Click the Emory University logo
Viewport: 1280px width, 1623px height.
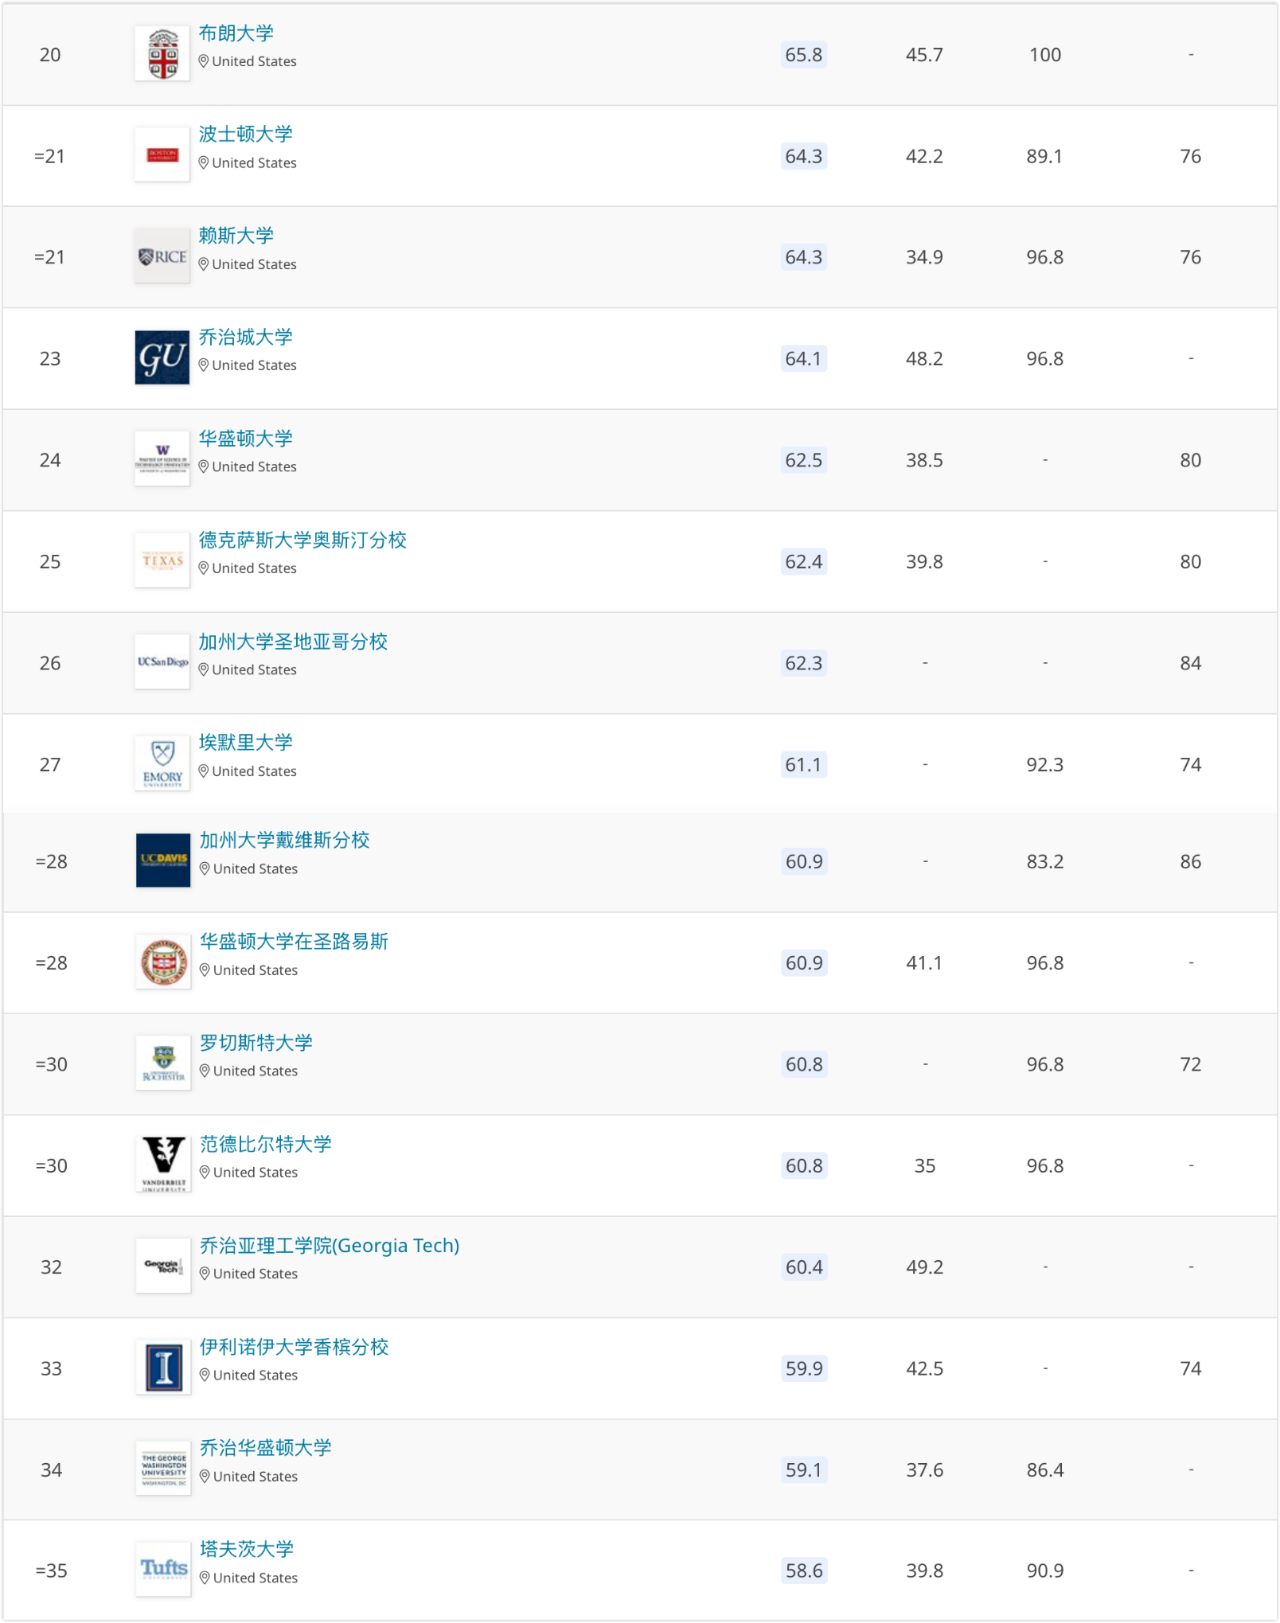point(163,763)
